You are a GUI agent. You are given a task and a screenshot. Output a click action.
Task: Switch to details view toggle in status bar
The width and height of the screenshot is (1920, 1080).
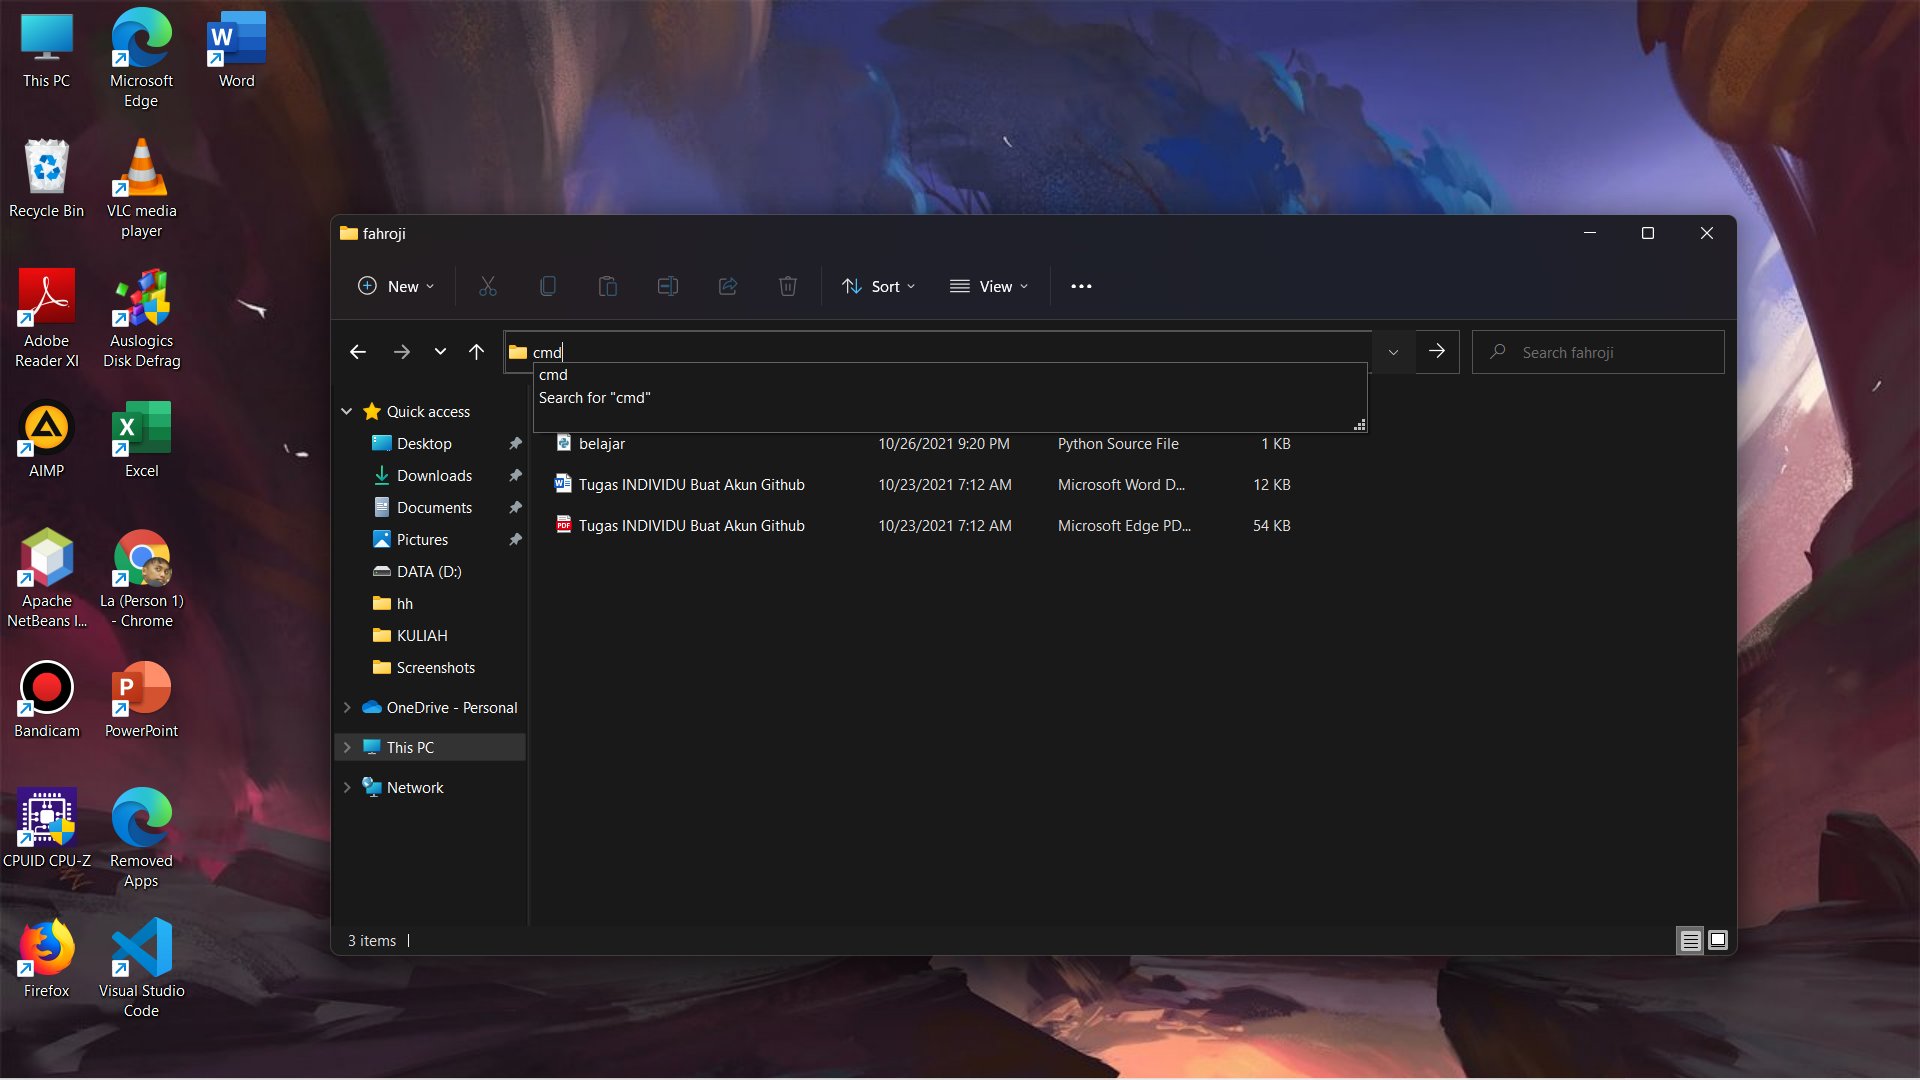click(x=1690, y=940)
